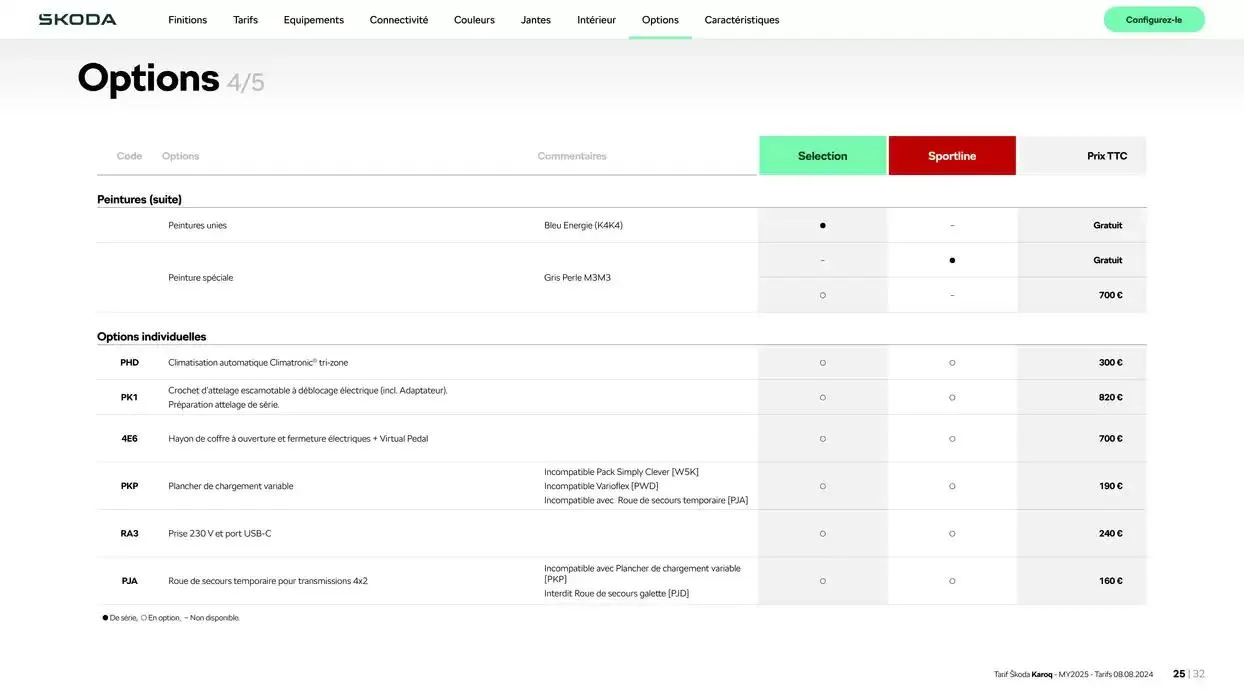Open the Intérieur section

click(596, 20)
